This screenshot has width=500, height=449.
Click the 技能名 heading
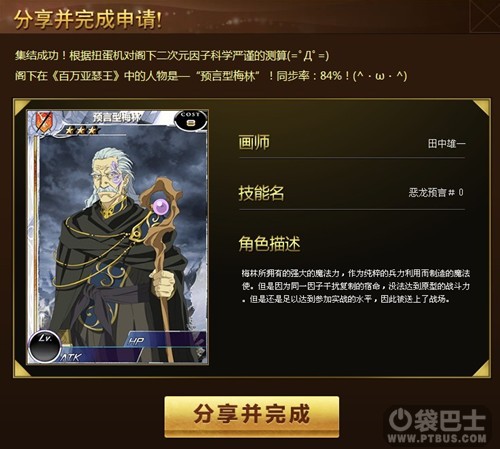tap(261, 193)
